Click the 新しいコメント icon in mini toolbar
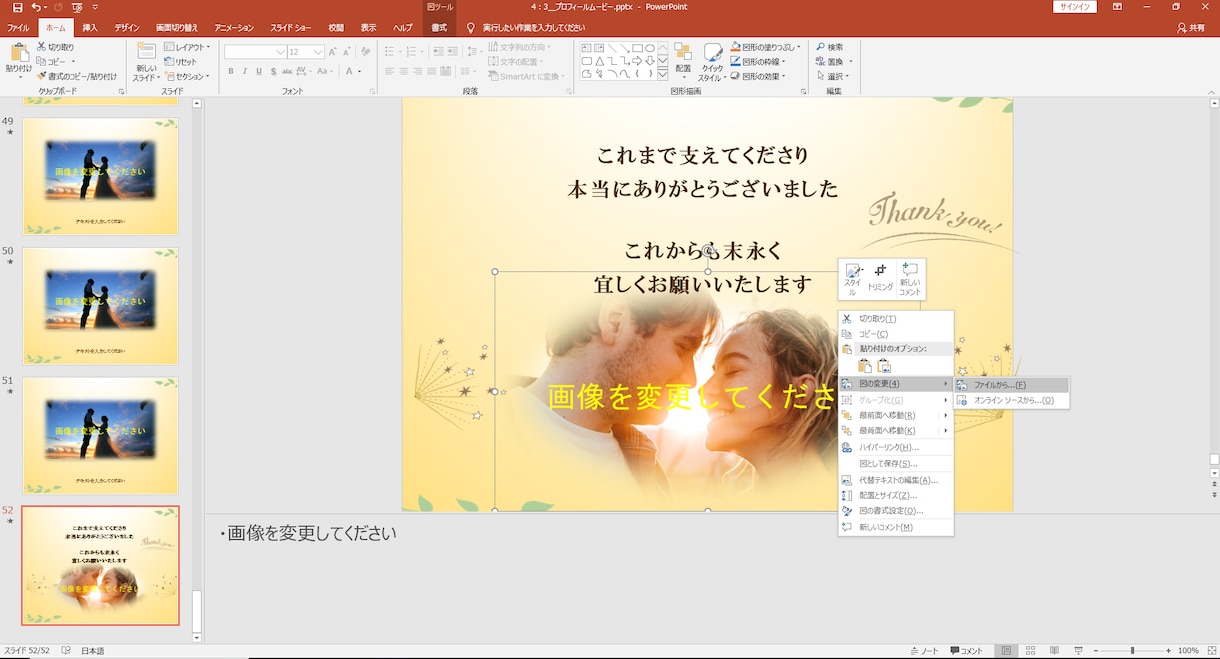 [910, 278]
